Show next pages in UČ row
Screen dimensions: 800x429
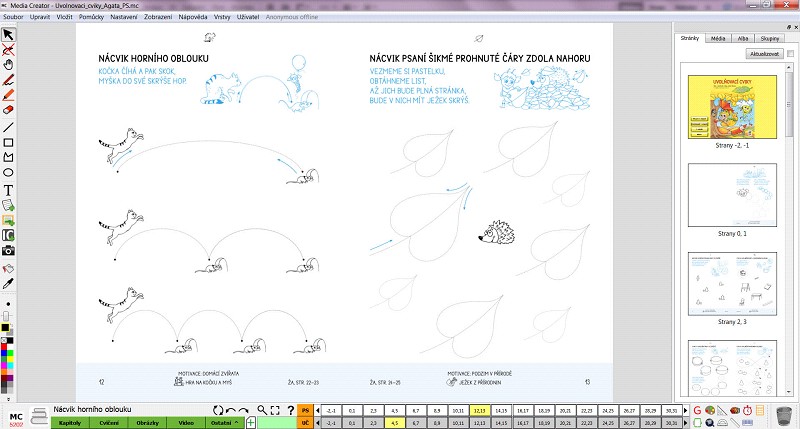[686, 423]
